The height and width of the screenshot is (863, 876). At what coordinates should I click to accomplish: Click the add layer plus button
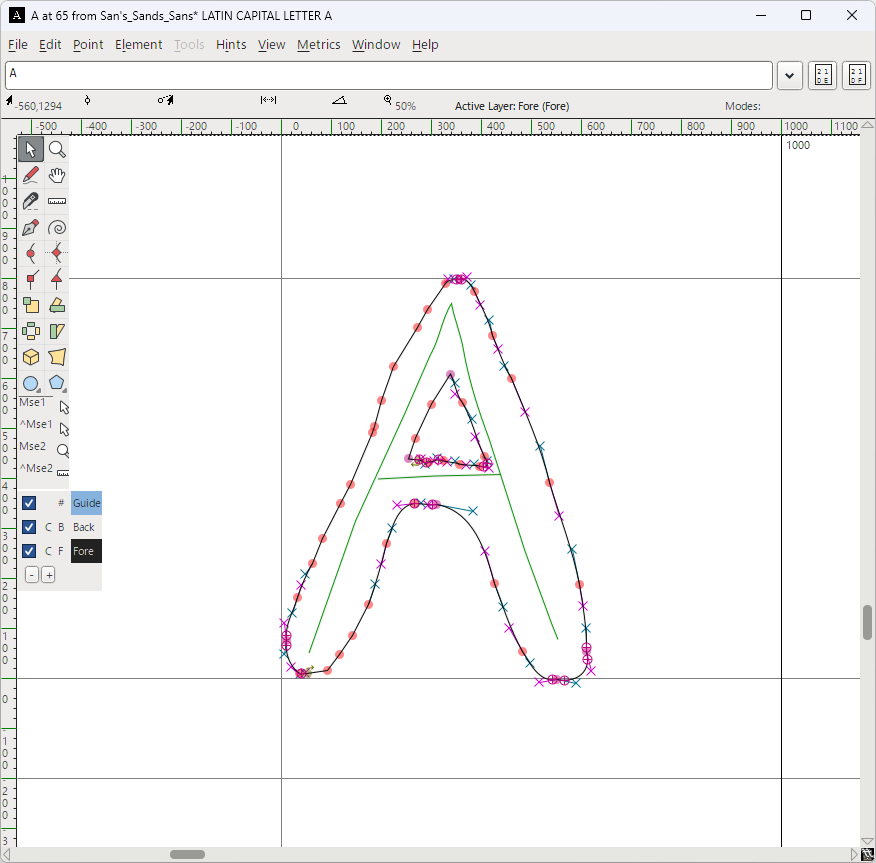click(x=48, y=575)
